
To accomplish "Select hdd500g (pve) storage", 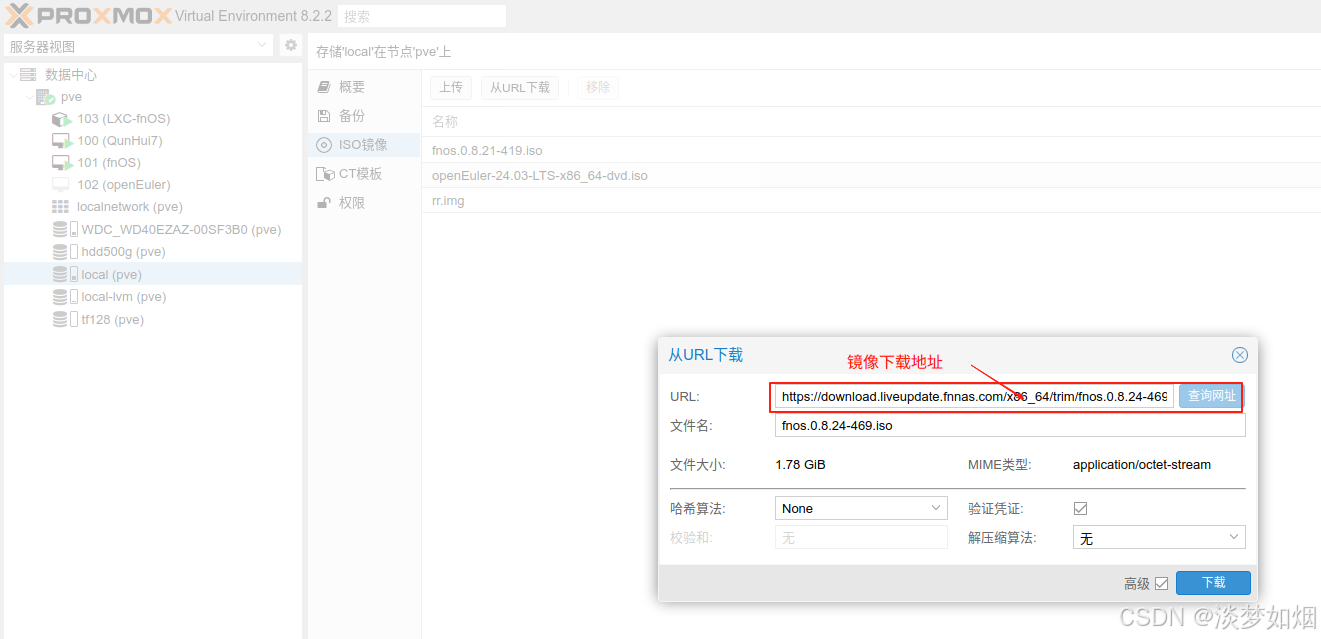I will 123,252.
